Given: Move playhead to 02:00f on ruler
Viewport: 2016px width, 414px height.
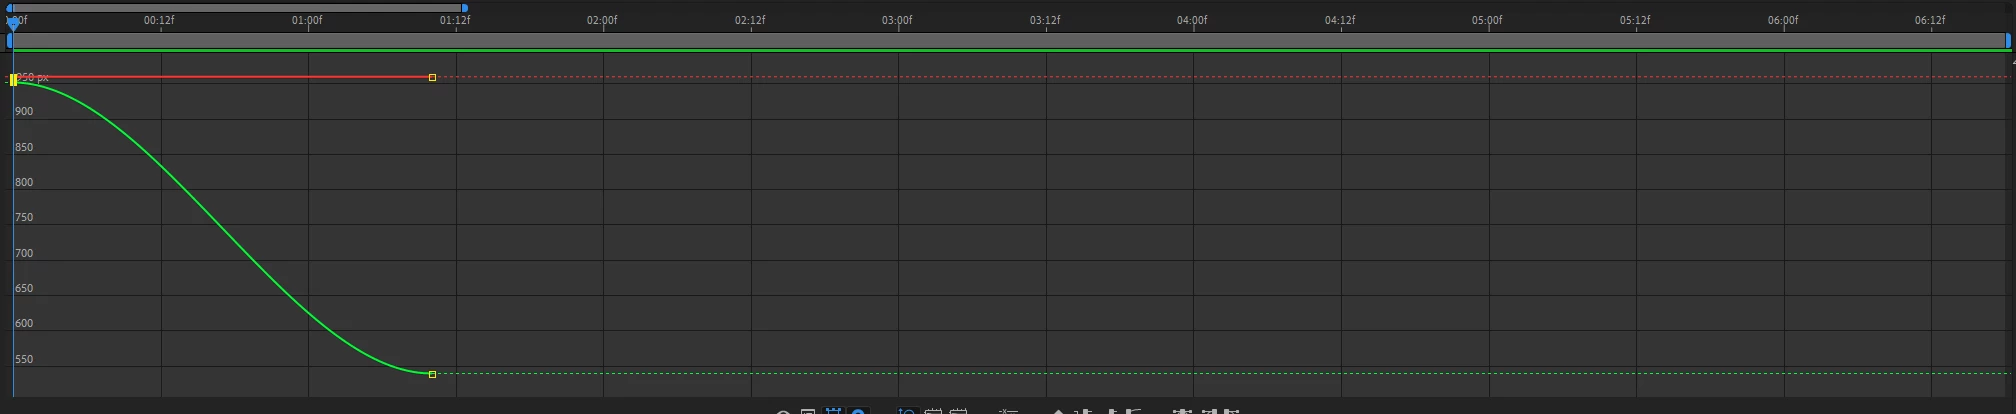Looking at the screenshot, I should pos(602,20).
